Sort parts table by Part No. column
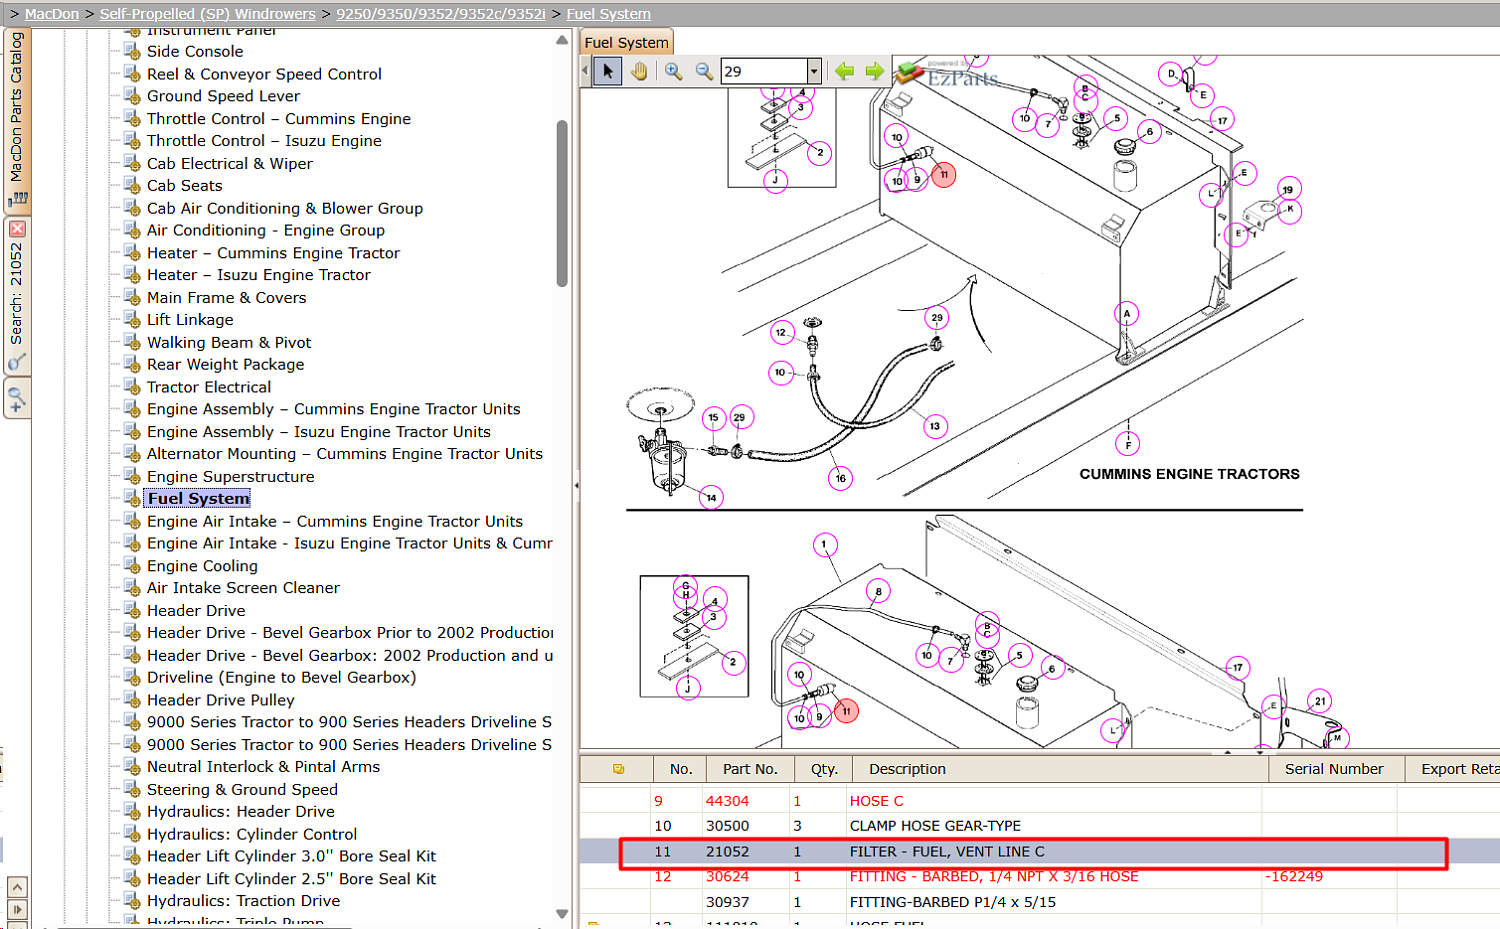1500x929 pixels. coord(750,769)
